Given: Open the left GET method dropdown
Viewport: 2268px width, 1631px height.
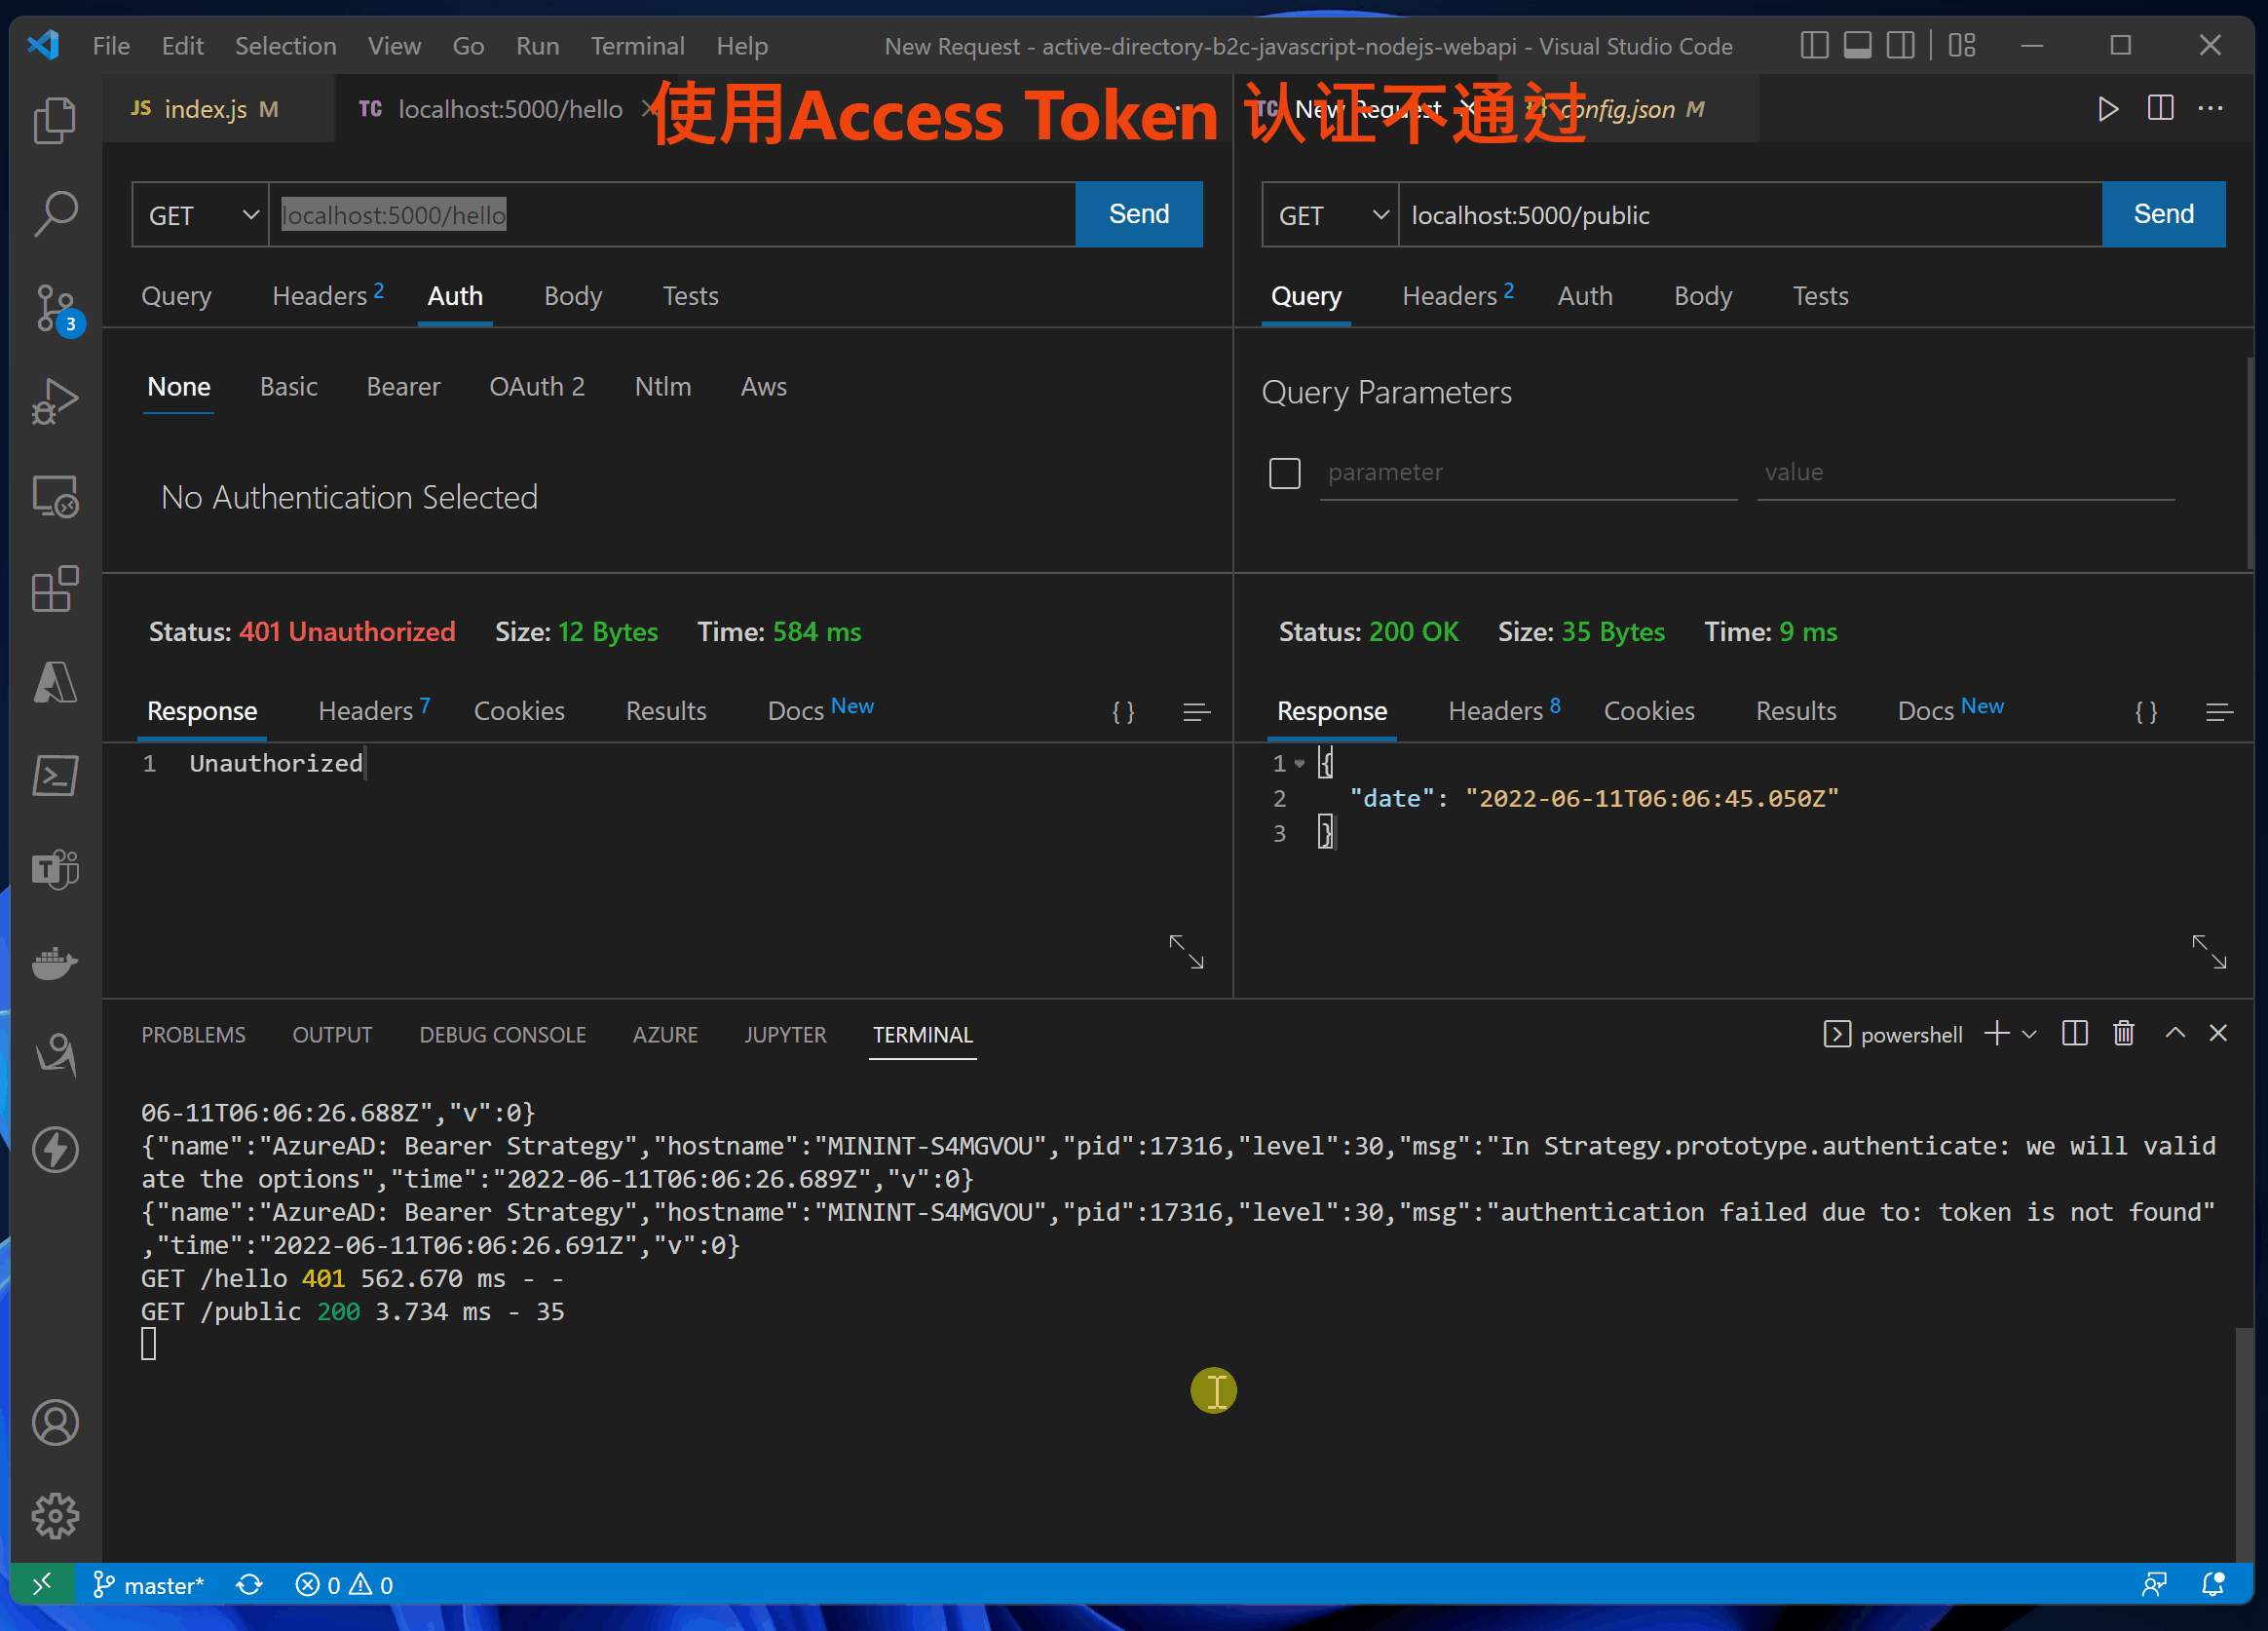Looking at the screenshot, I should click(x=201, y=215).
